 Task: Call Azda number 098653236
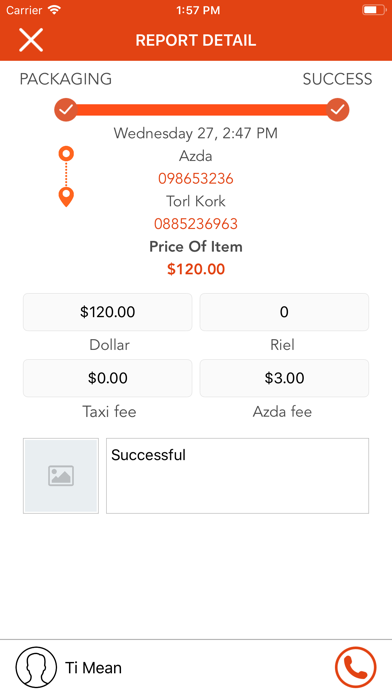(x=196, y=178)
